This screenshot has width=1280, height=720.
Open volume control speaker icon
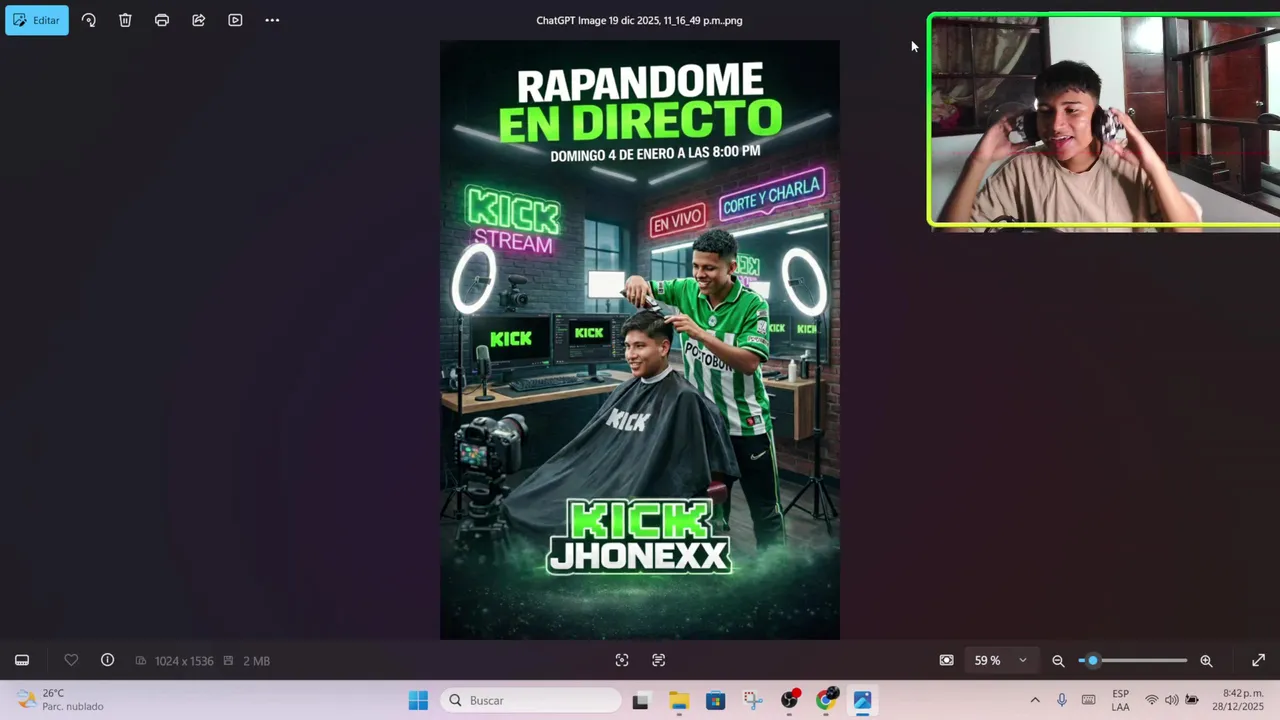point(1171,700)
